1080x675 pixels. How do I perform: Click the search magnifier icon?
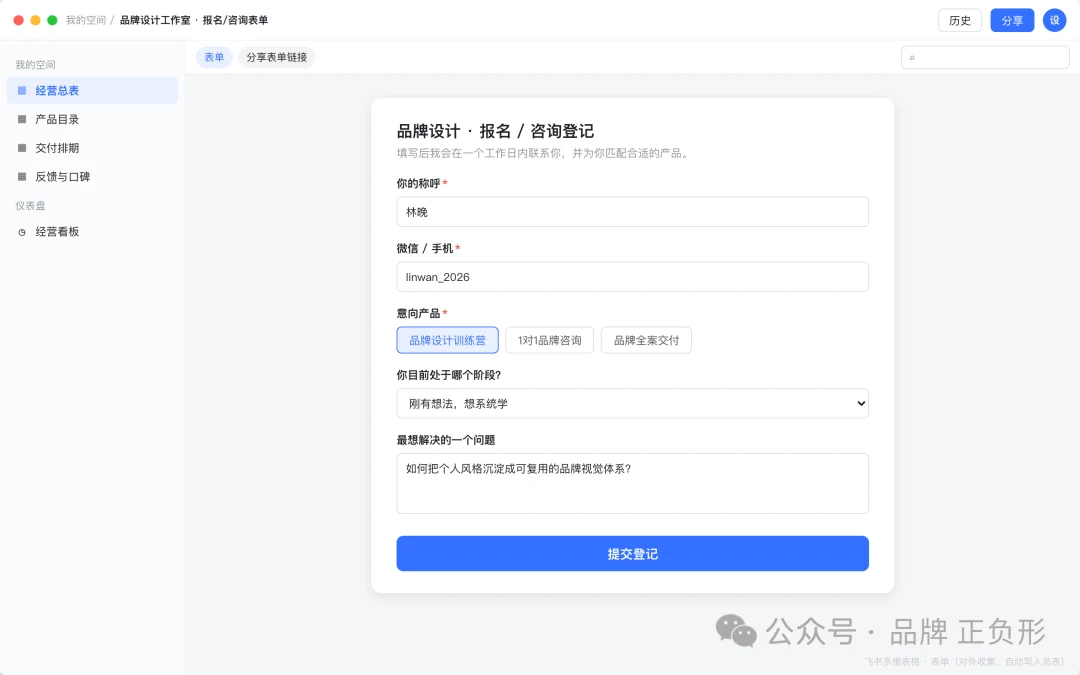(912, 58)
